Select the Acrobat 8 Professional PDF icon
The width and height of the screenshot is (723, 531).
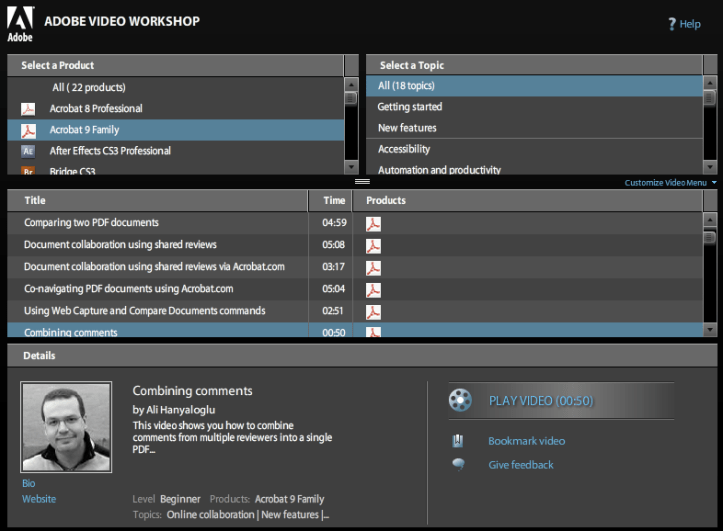pyautogui.click(x=28, y=109)
